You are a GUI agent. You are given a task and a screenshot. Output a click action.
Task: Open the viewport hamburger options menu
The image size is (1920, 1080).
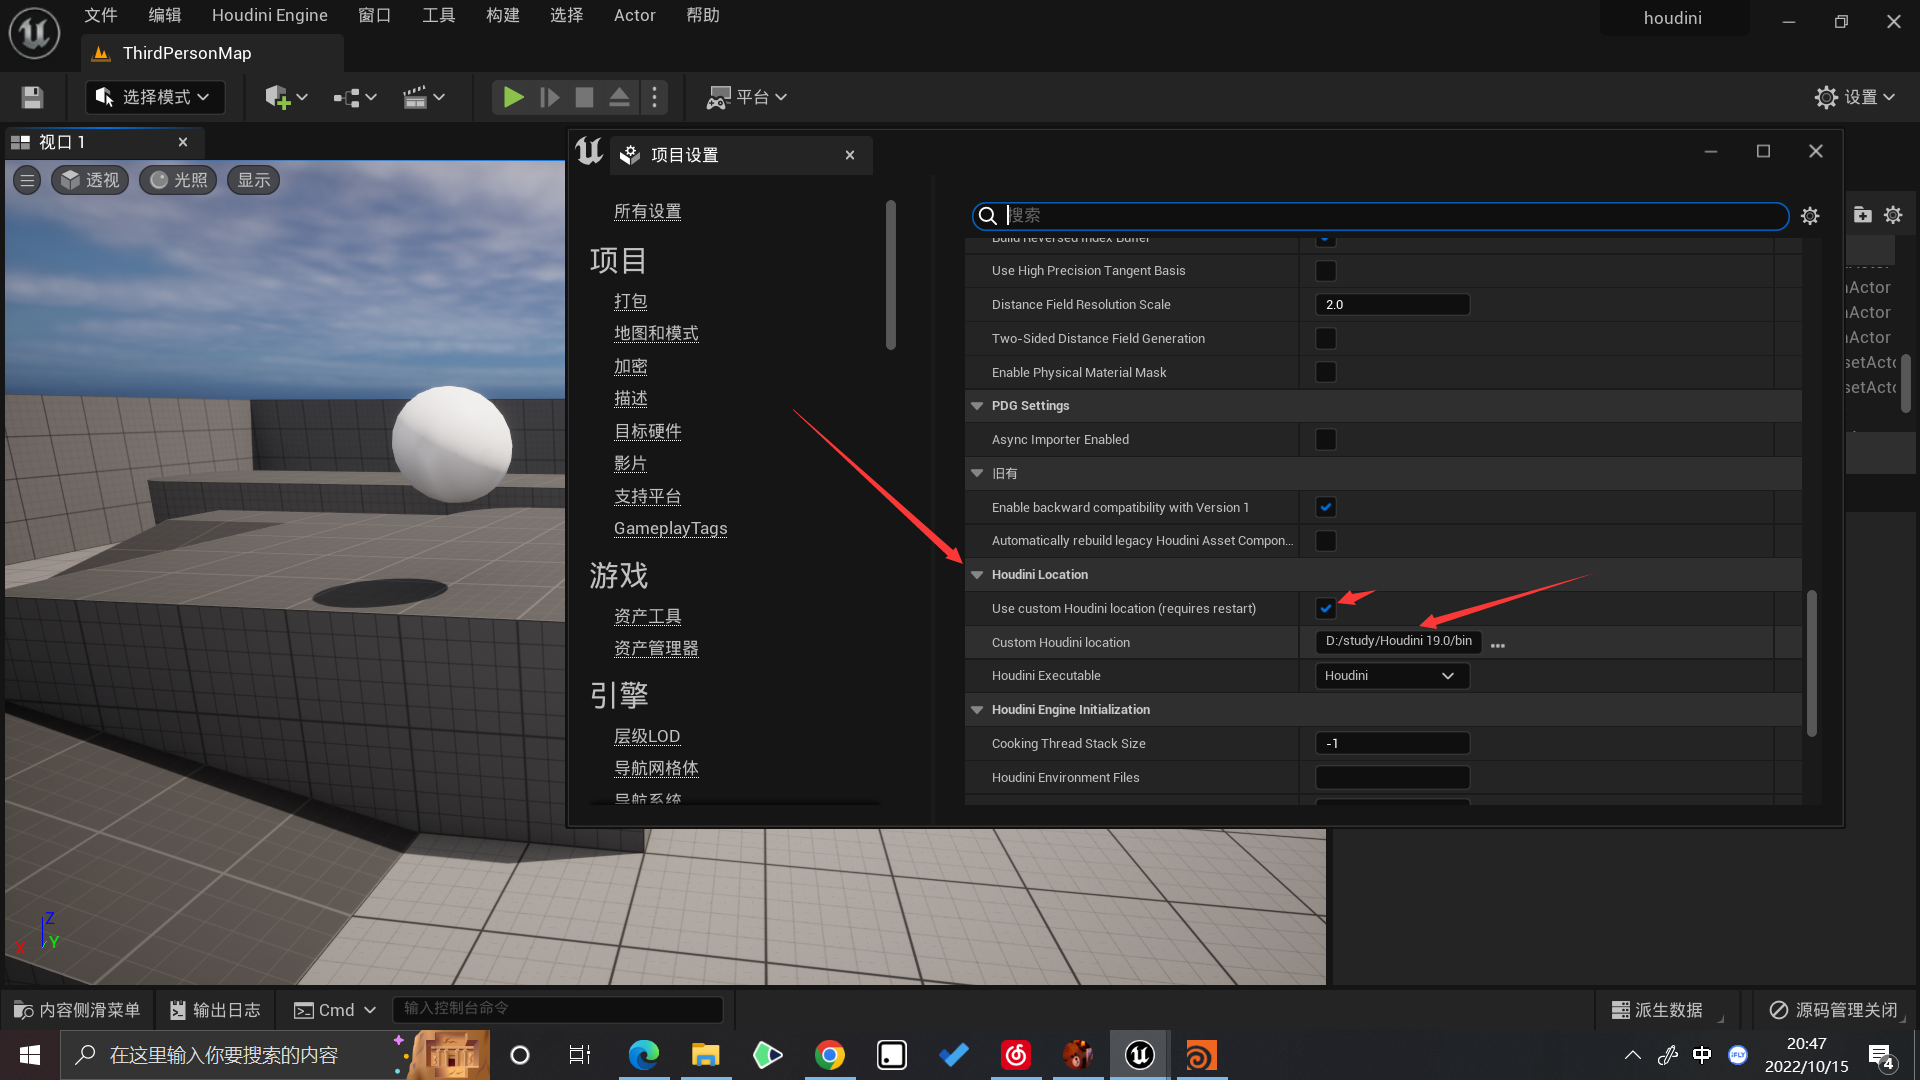(28, 180)
